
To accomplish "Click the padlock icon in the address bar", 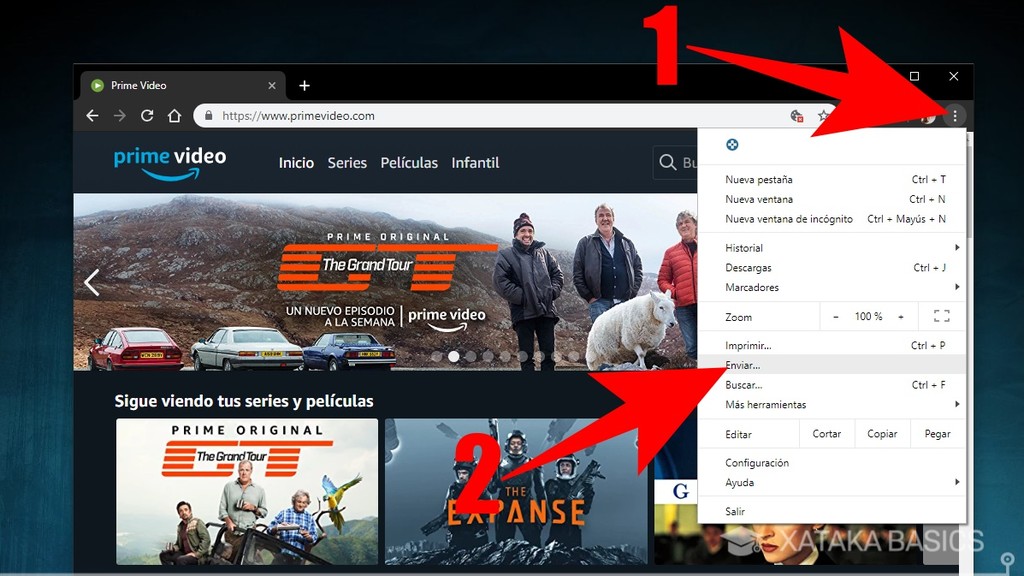I will click(x=207, y=115).
